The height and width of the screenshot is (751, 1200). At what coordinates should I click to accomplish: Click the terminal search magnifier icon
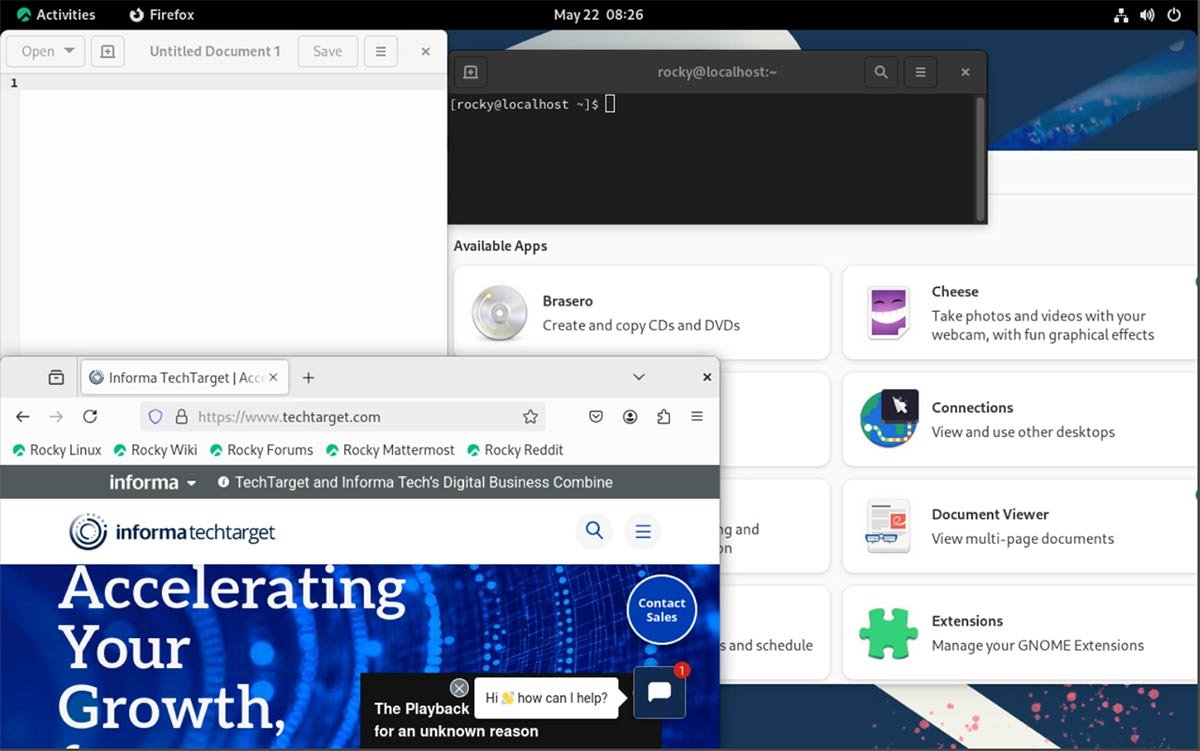point(880,71)
